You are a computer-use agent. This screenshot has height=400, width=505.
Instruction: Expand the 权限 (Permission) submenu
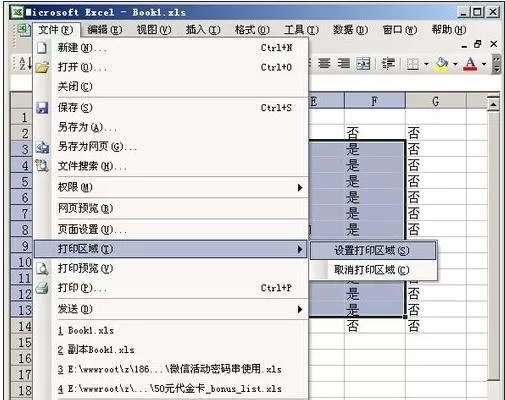click(x=171, y=187)
